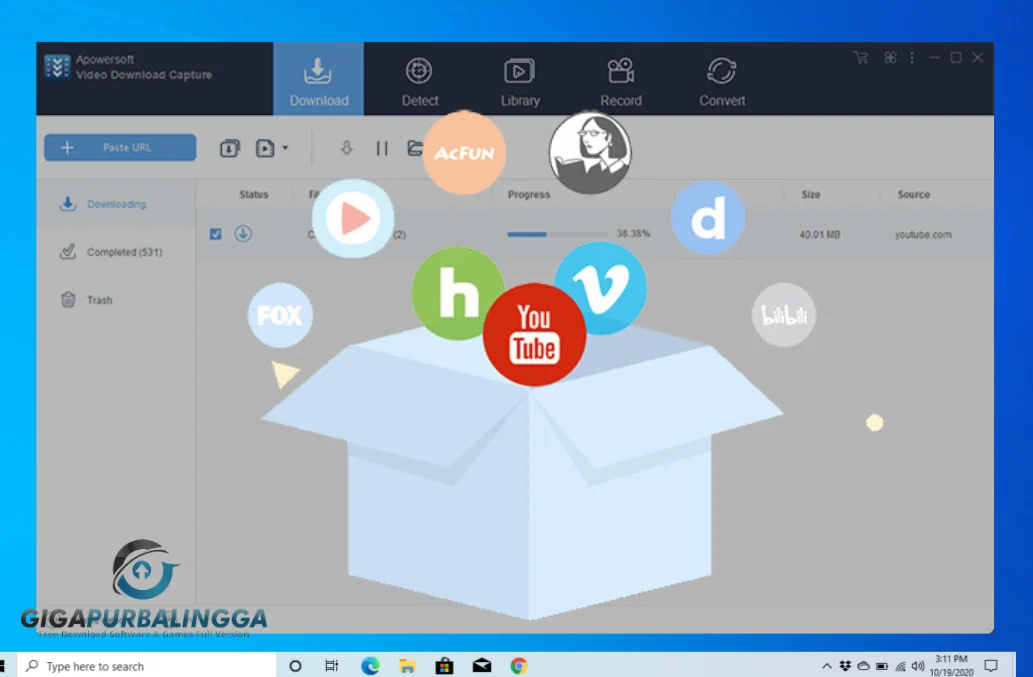Select Downloading in the sidebar

click(116, 203)
